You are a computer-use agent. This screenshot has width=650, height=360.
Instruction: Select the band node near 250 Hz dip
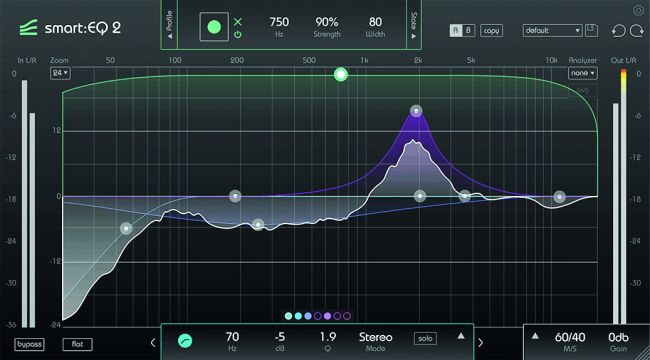pyautogui.click(x=258, y=225)
